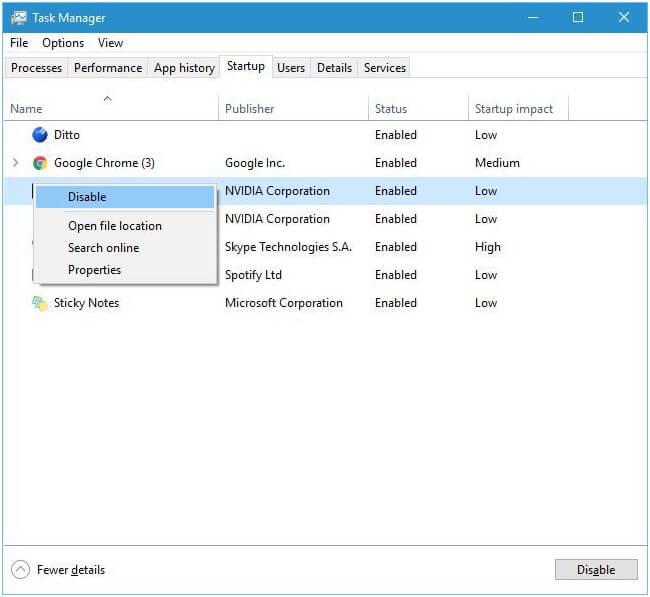Click Enabled status in Skype Technologies row
This screenshot has height=597, width=650.
pyautogui.click(x=396, y=247)
